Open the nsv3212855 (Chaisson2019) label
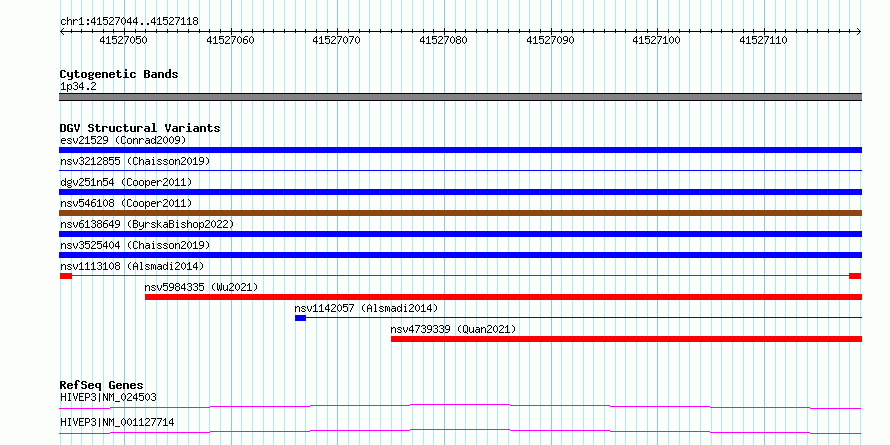Screen dimensions: 890x445 [135, 161]
